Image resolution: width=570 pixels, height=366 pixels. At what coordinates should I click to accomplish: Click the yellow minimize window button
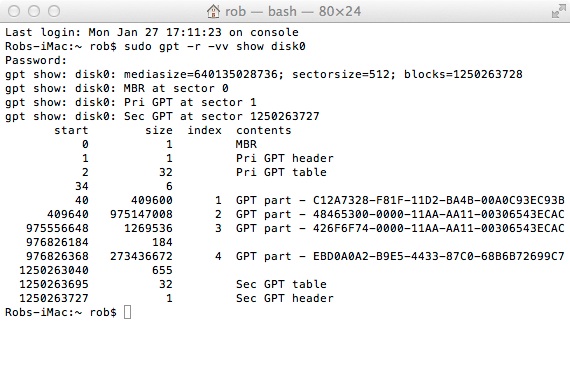coord(34,11)
